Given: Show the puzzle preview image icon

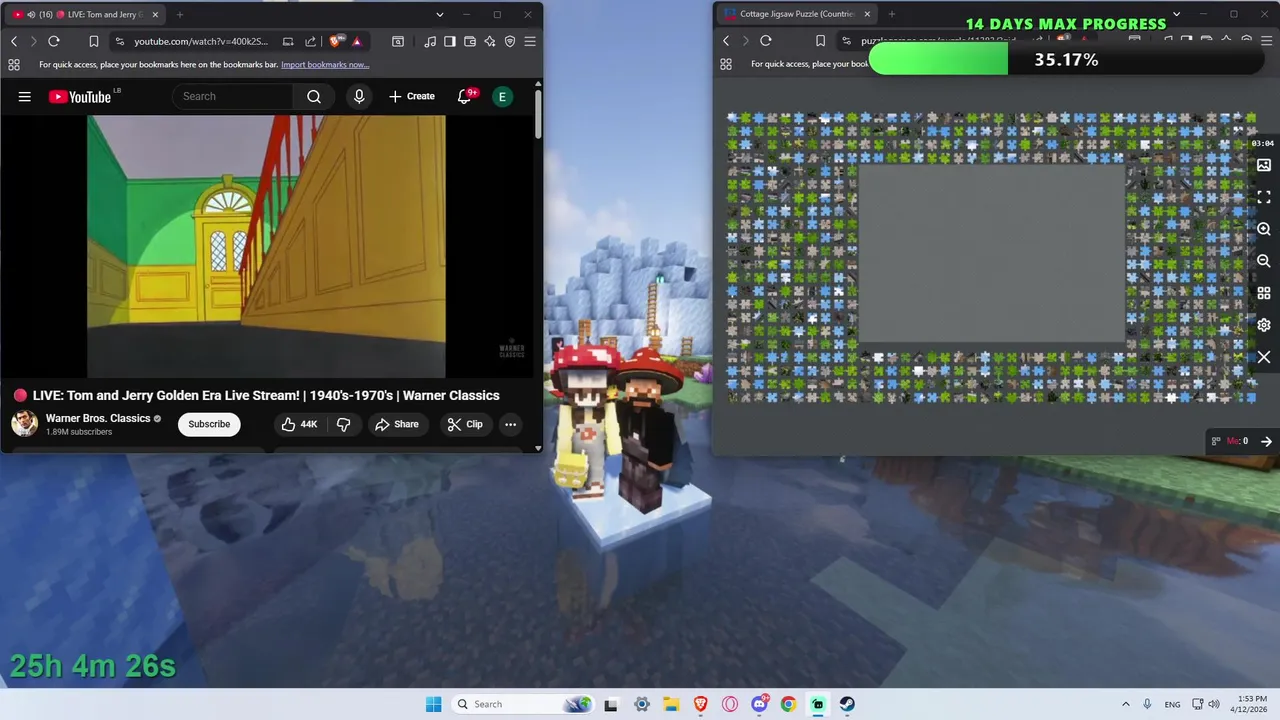Looking at the screenshot, I should coord(1264,165).
